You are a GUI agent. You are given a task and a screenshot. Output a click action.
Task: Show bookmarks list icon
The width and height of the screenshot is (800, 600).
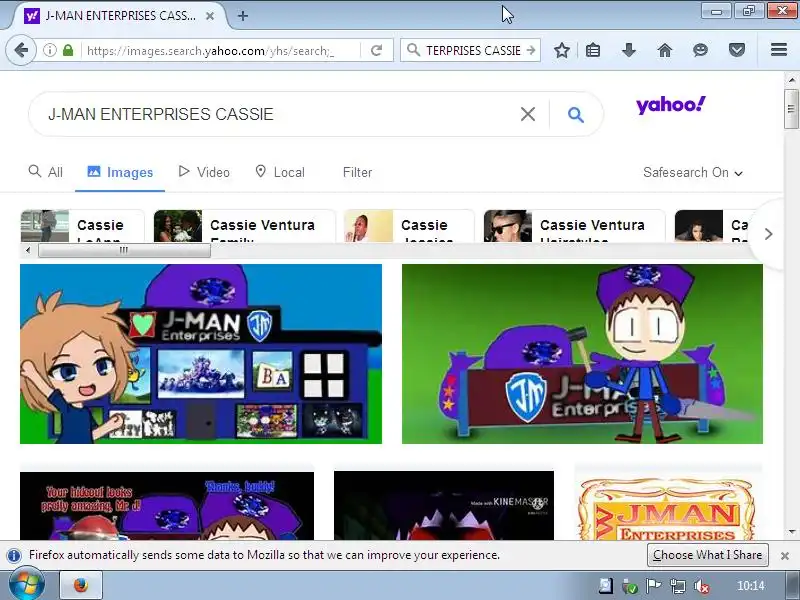coord(593,50)
